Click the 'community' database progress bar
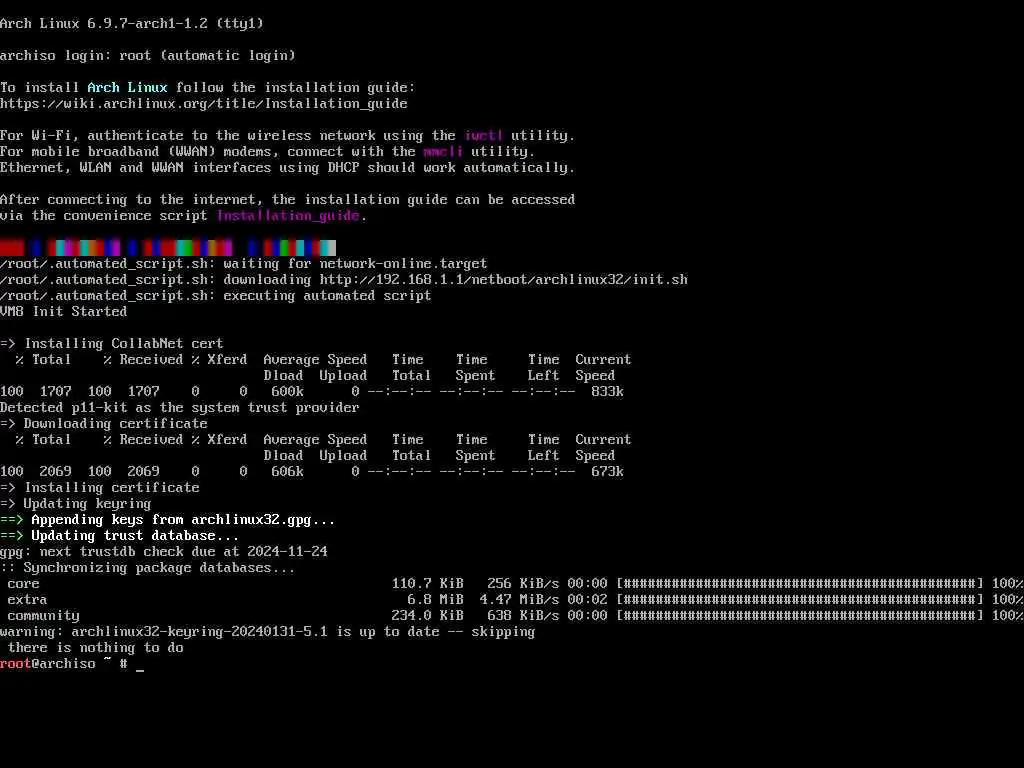Viewport: 1024px width, 768px height. [800, 615]
